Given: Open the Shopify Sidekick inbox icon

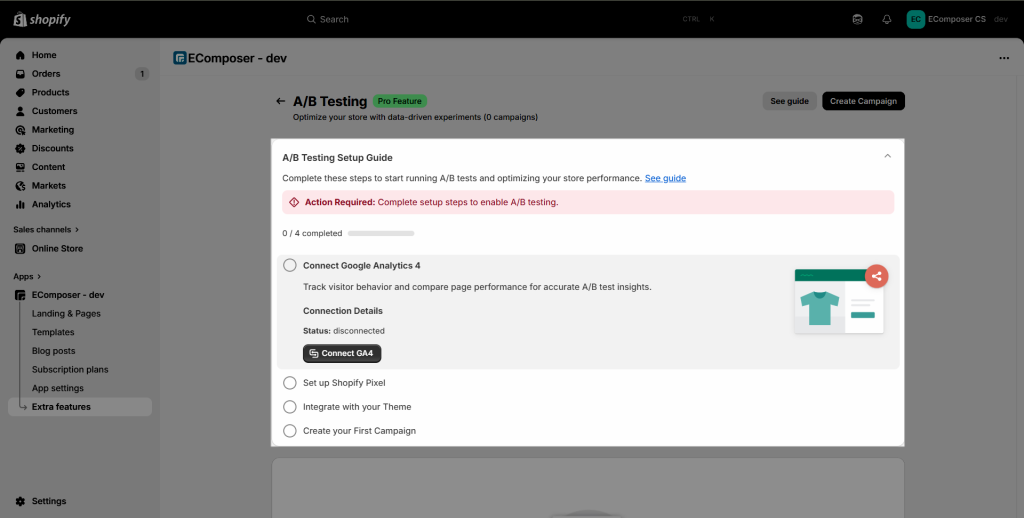Looking at the screenshot, I should coord(857,19).
